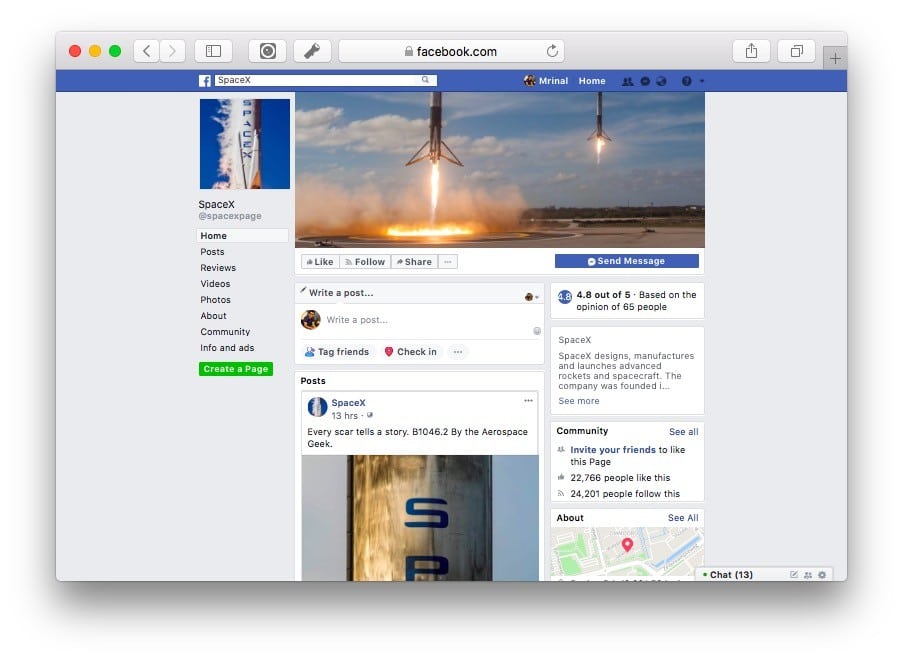Compose a new chat message with the pencil icon
Screen dimensions: 903x661
pyautogui.click(x=794, y=575)
